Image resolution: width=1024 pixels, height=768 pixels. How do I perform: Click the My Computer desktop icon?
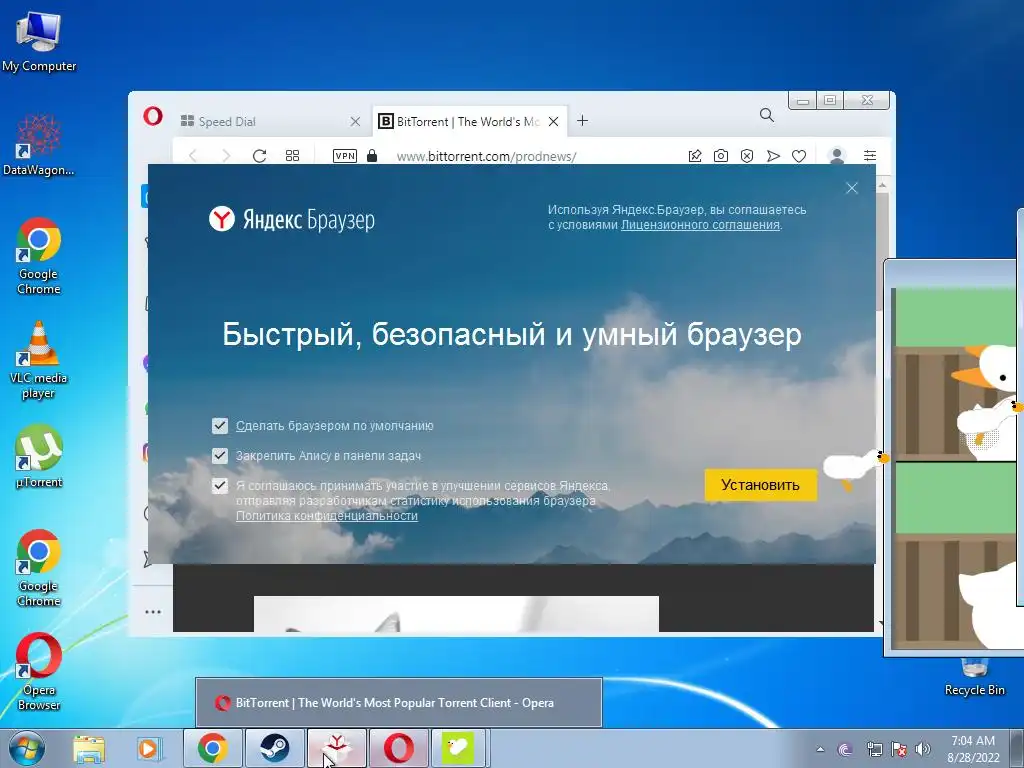tap(39, 41)
